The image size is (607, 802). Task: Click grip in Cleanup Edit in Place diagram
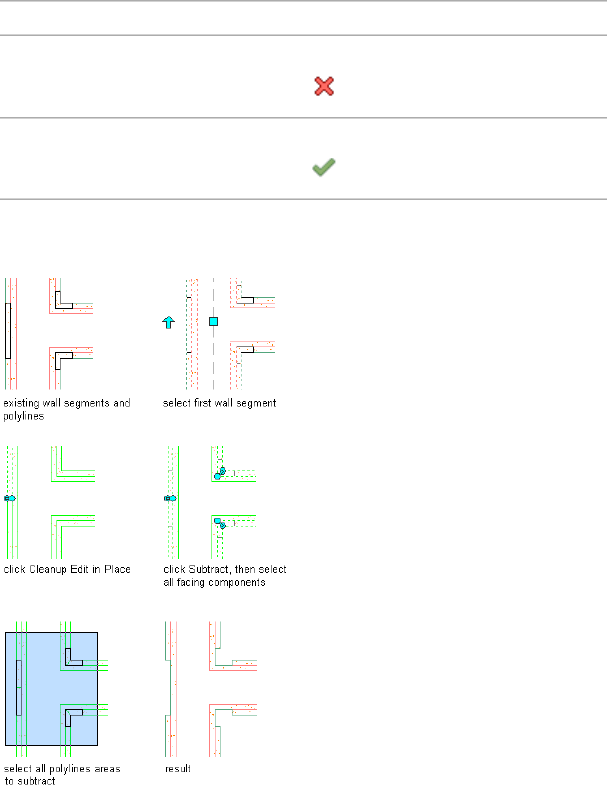tap(9, 497)
